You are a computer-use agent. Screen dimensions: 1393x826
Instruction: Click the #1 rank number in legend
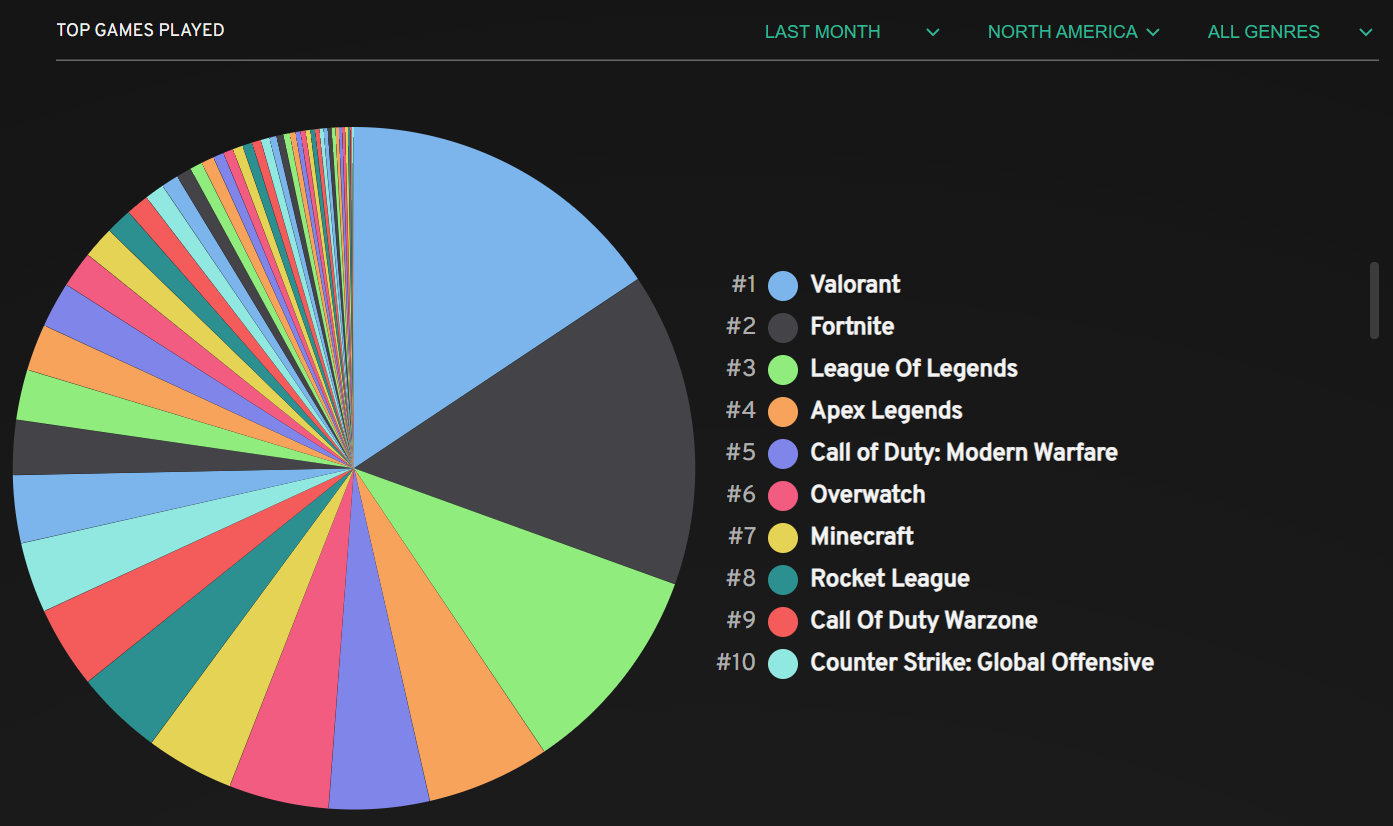click(x=744, y=284)
